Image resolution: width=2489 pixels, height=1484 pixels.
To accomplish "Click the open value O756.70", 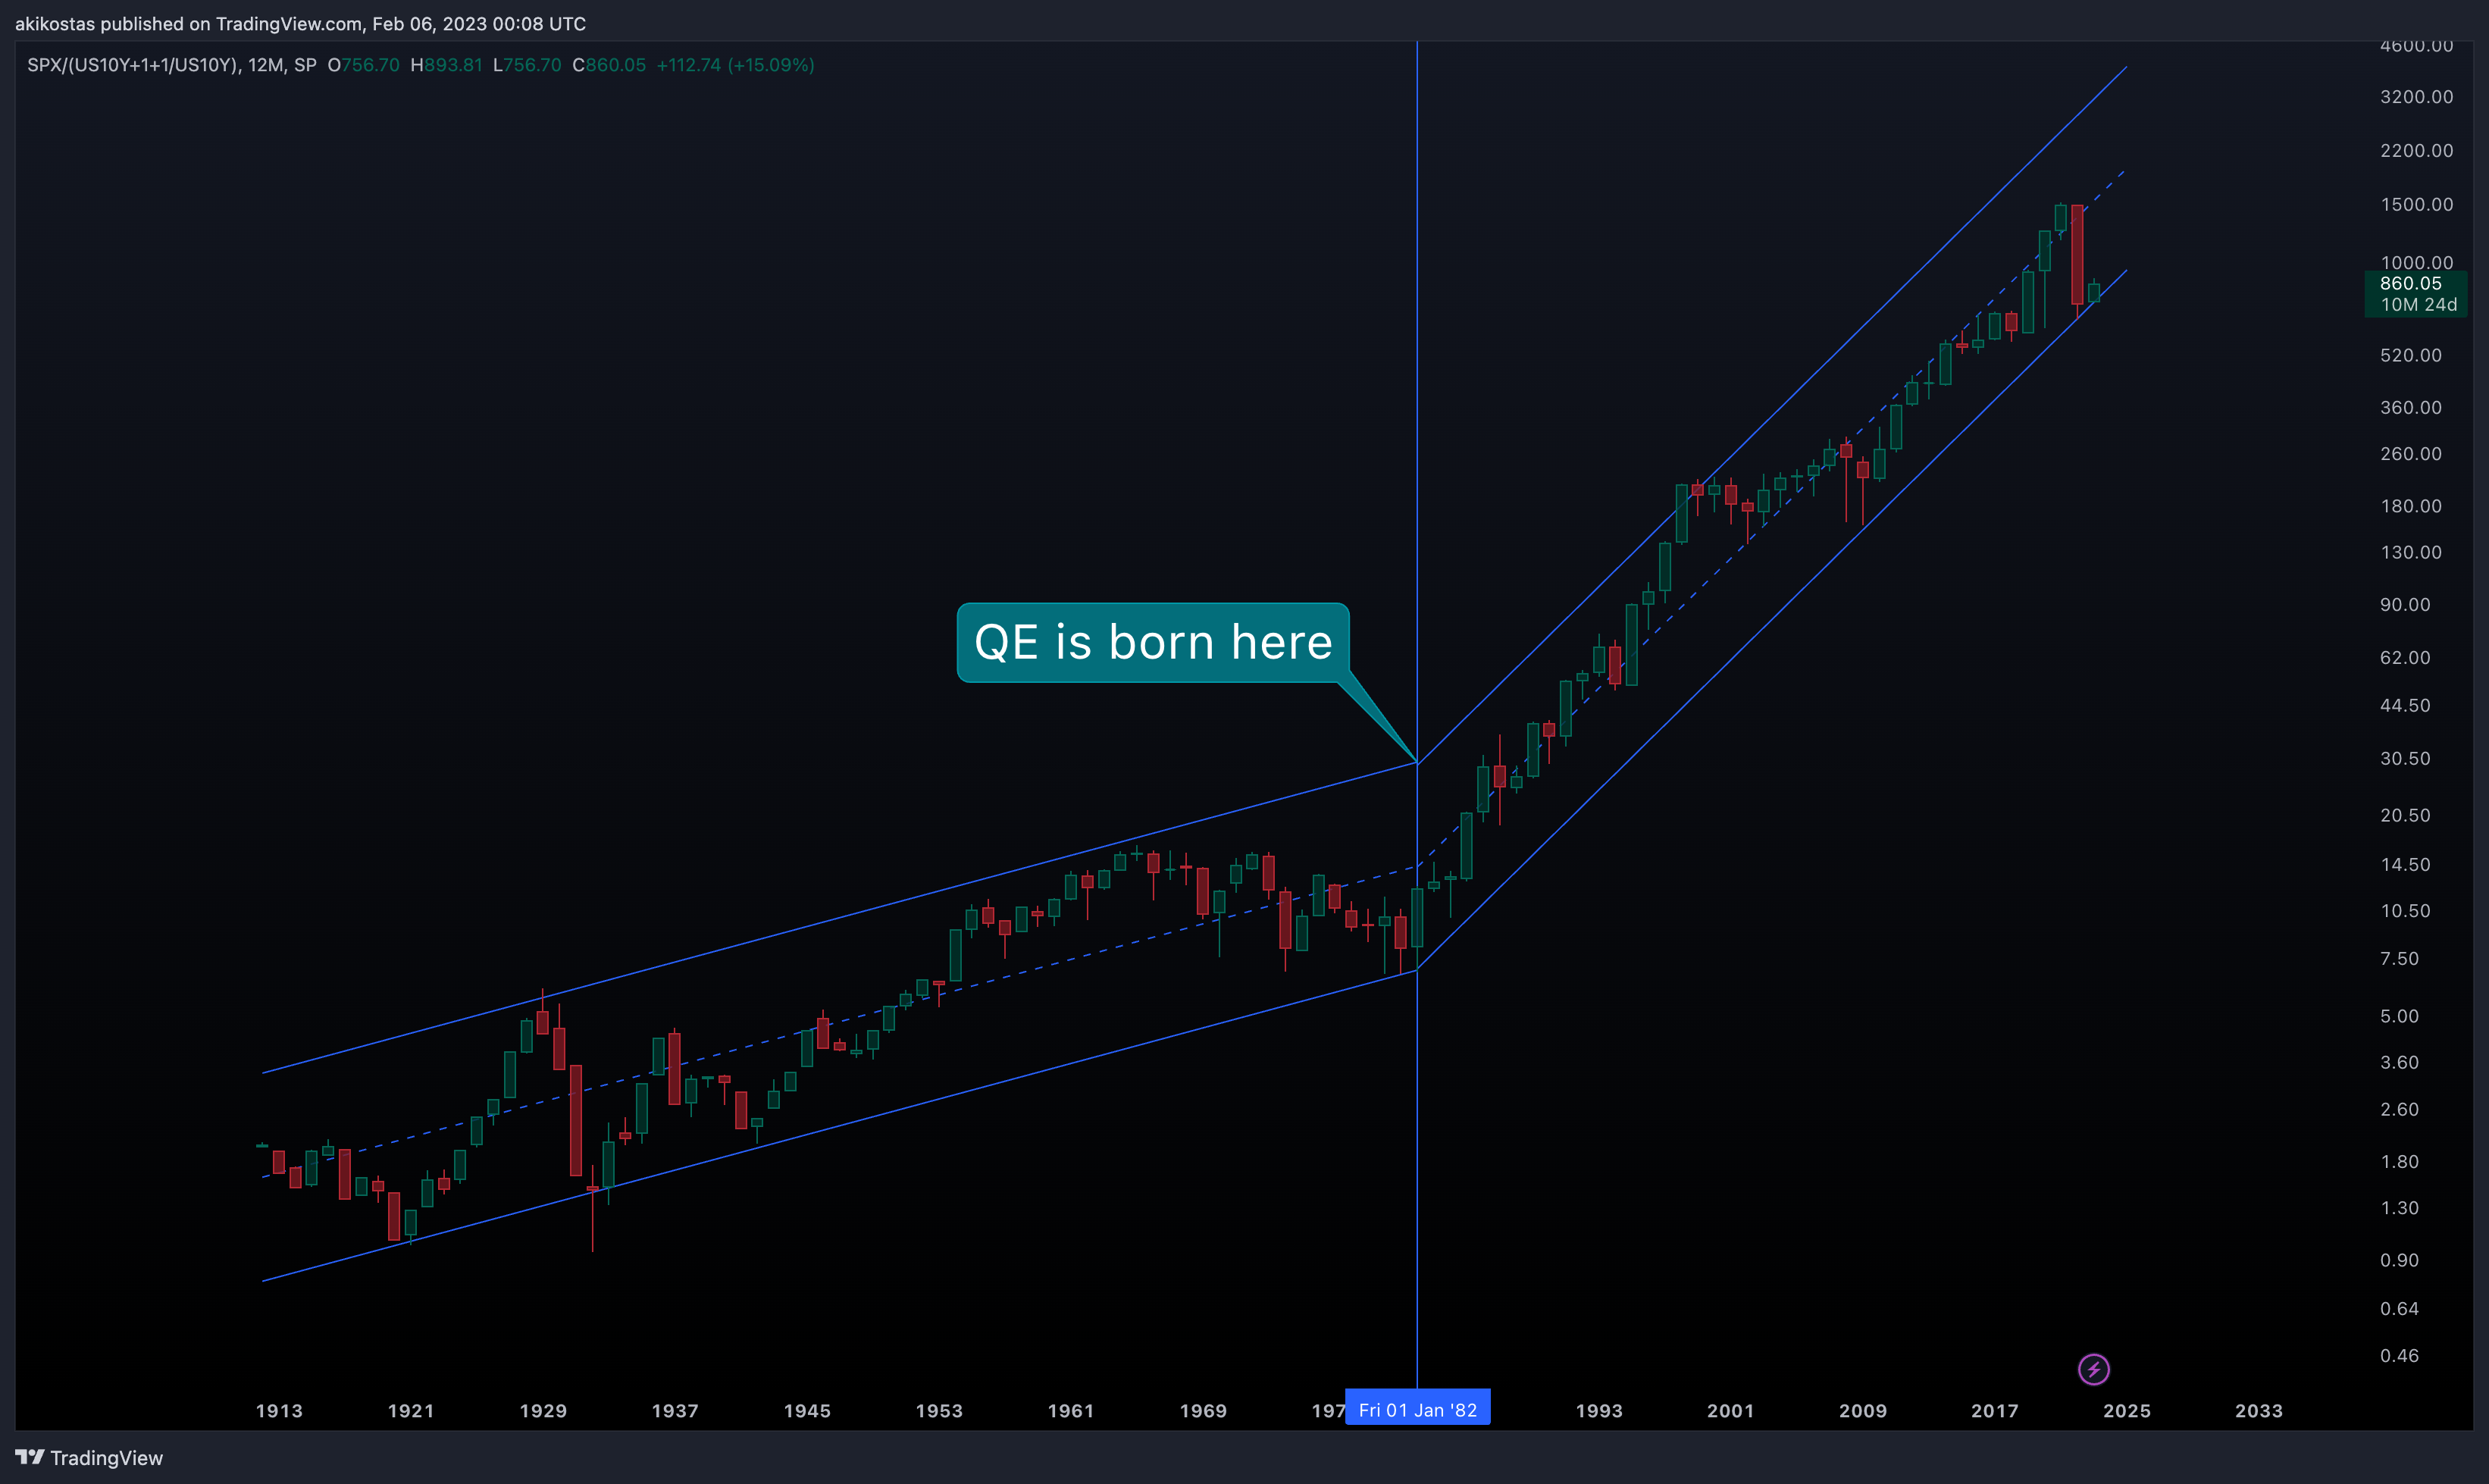I will click(x=364, y=65).
